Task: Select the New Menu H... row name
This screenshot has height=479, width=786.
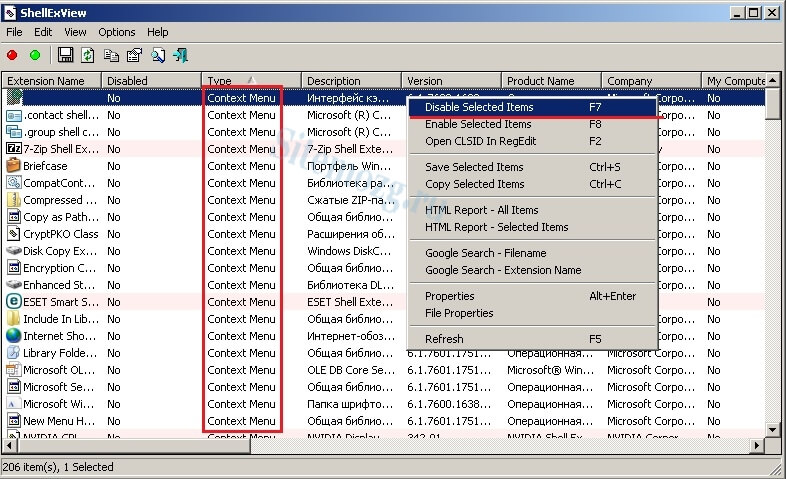Action: tap(59, 421)
